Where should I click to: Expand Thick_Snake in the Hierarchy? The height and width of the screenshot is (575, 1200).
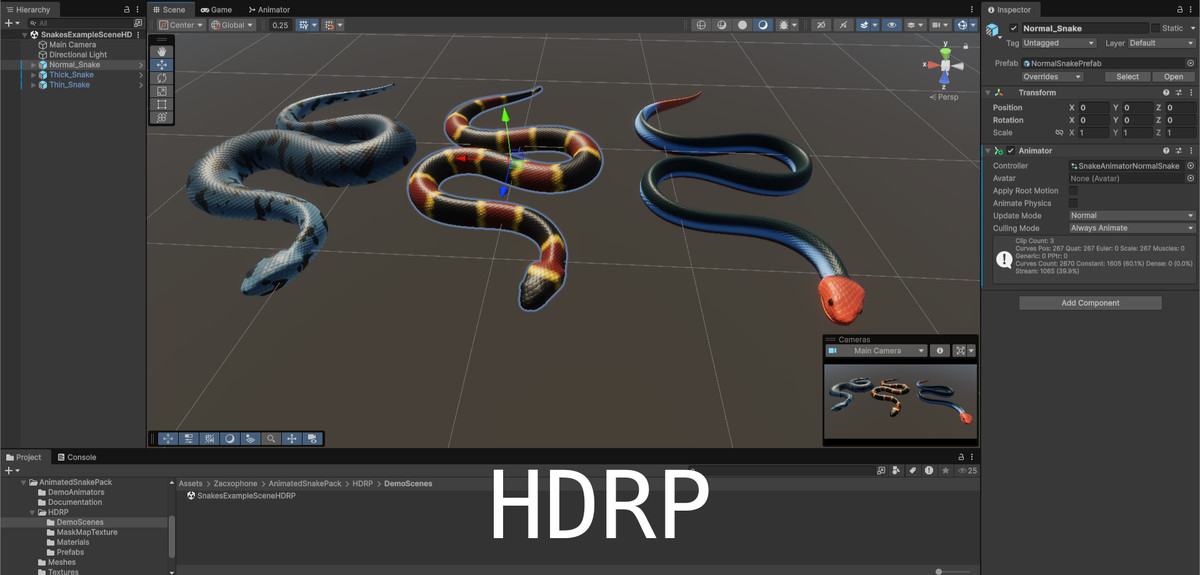[34, 75]
